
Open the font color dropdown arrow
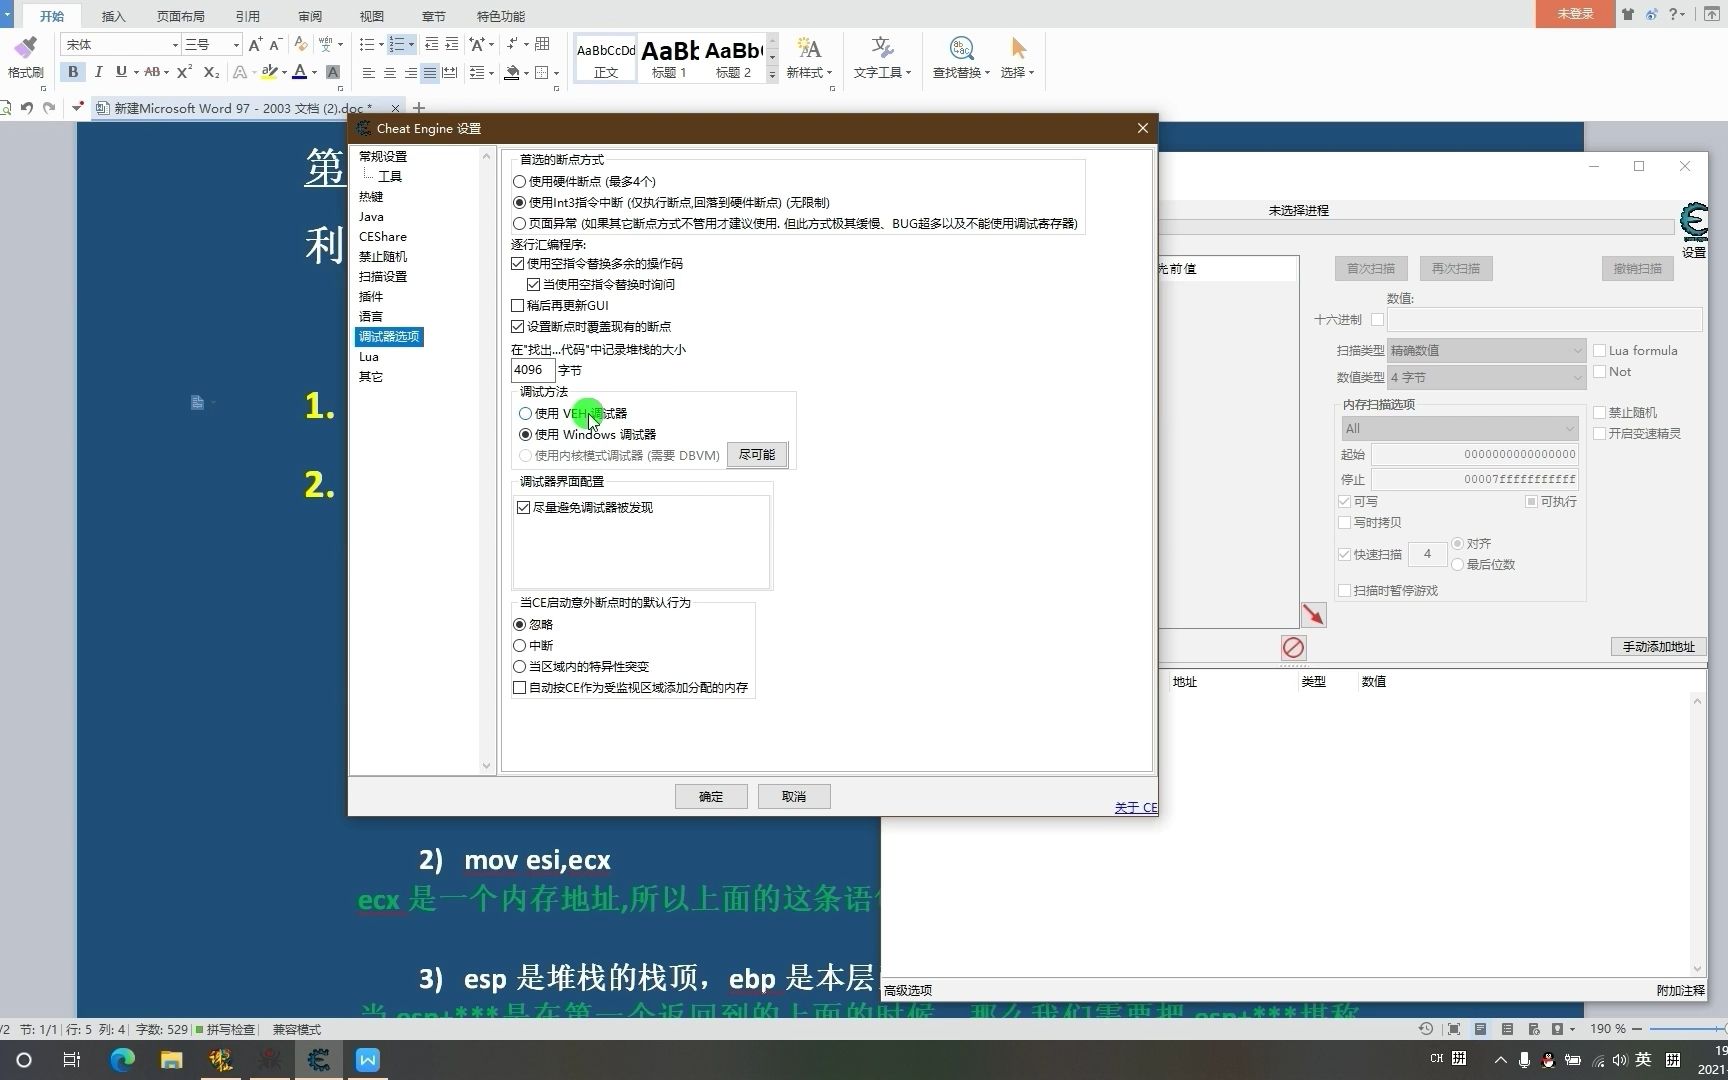pos(314,72)
